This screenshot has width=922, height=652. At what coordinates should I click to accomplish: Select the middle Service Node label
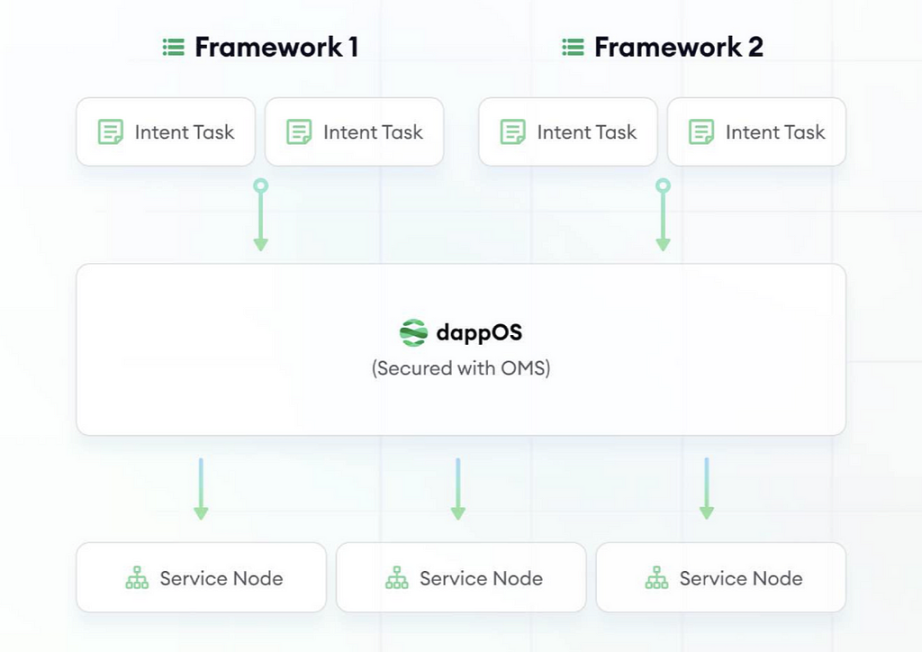point(482,579)
